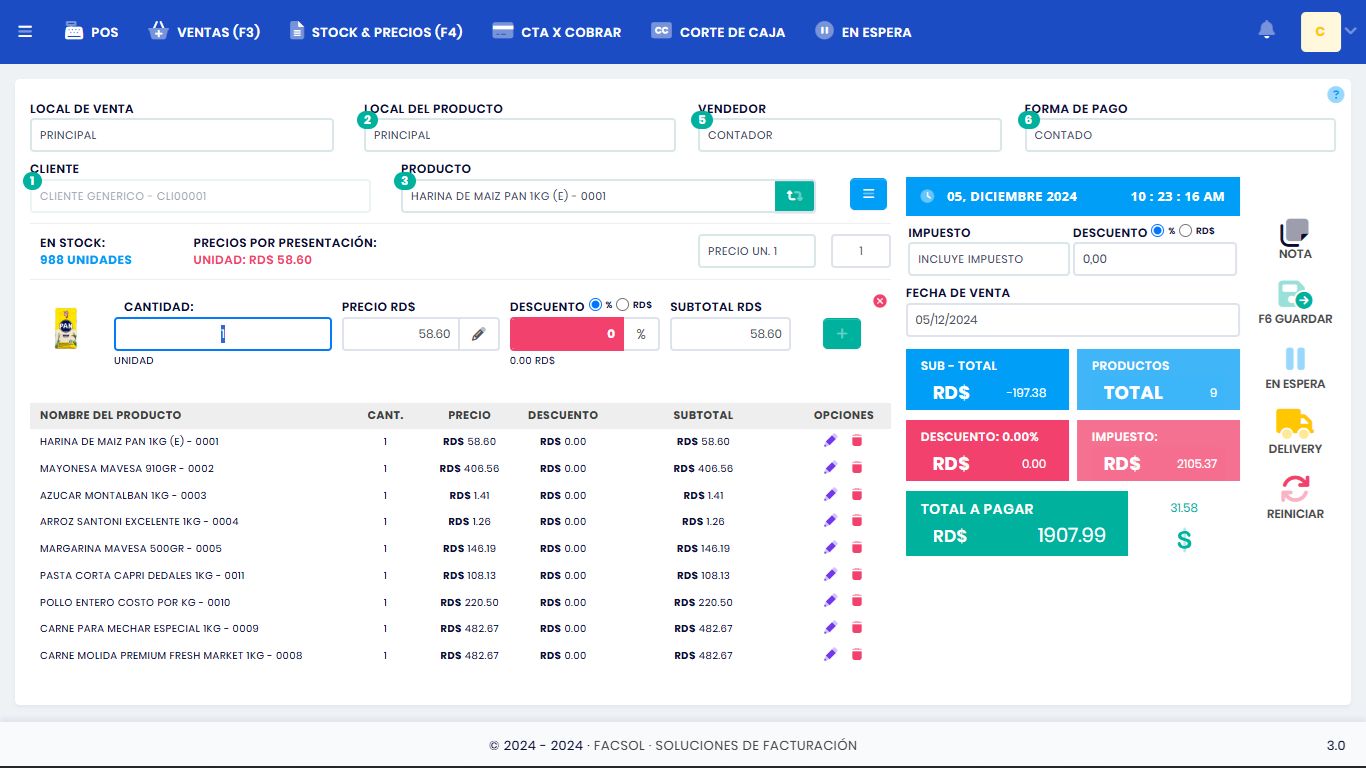The width and height of the screenshot is (1366, 768).
Task: Expand user account menu chevron
Action: (1350, 32)
